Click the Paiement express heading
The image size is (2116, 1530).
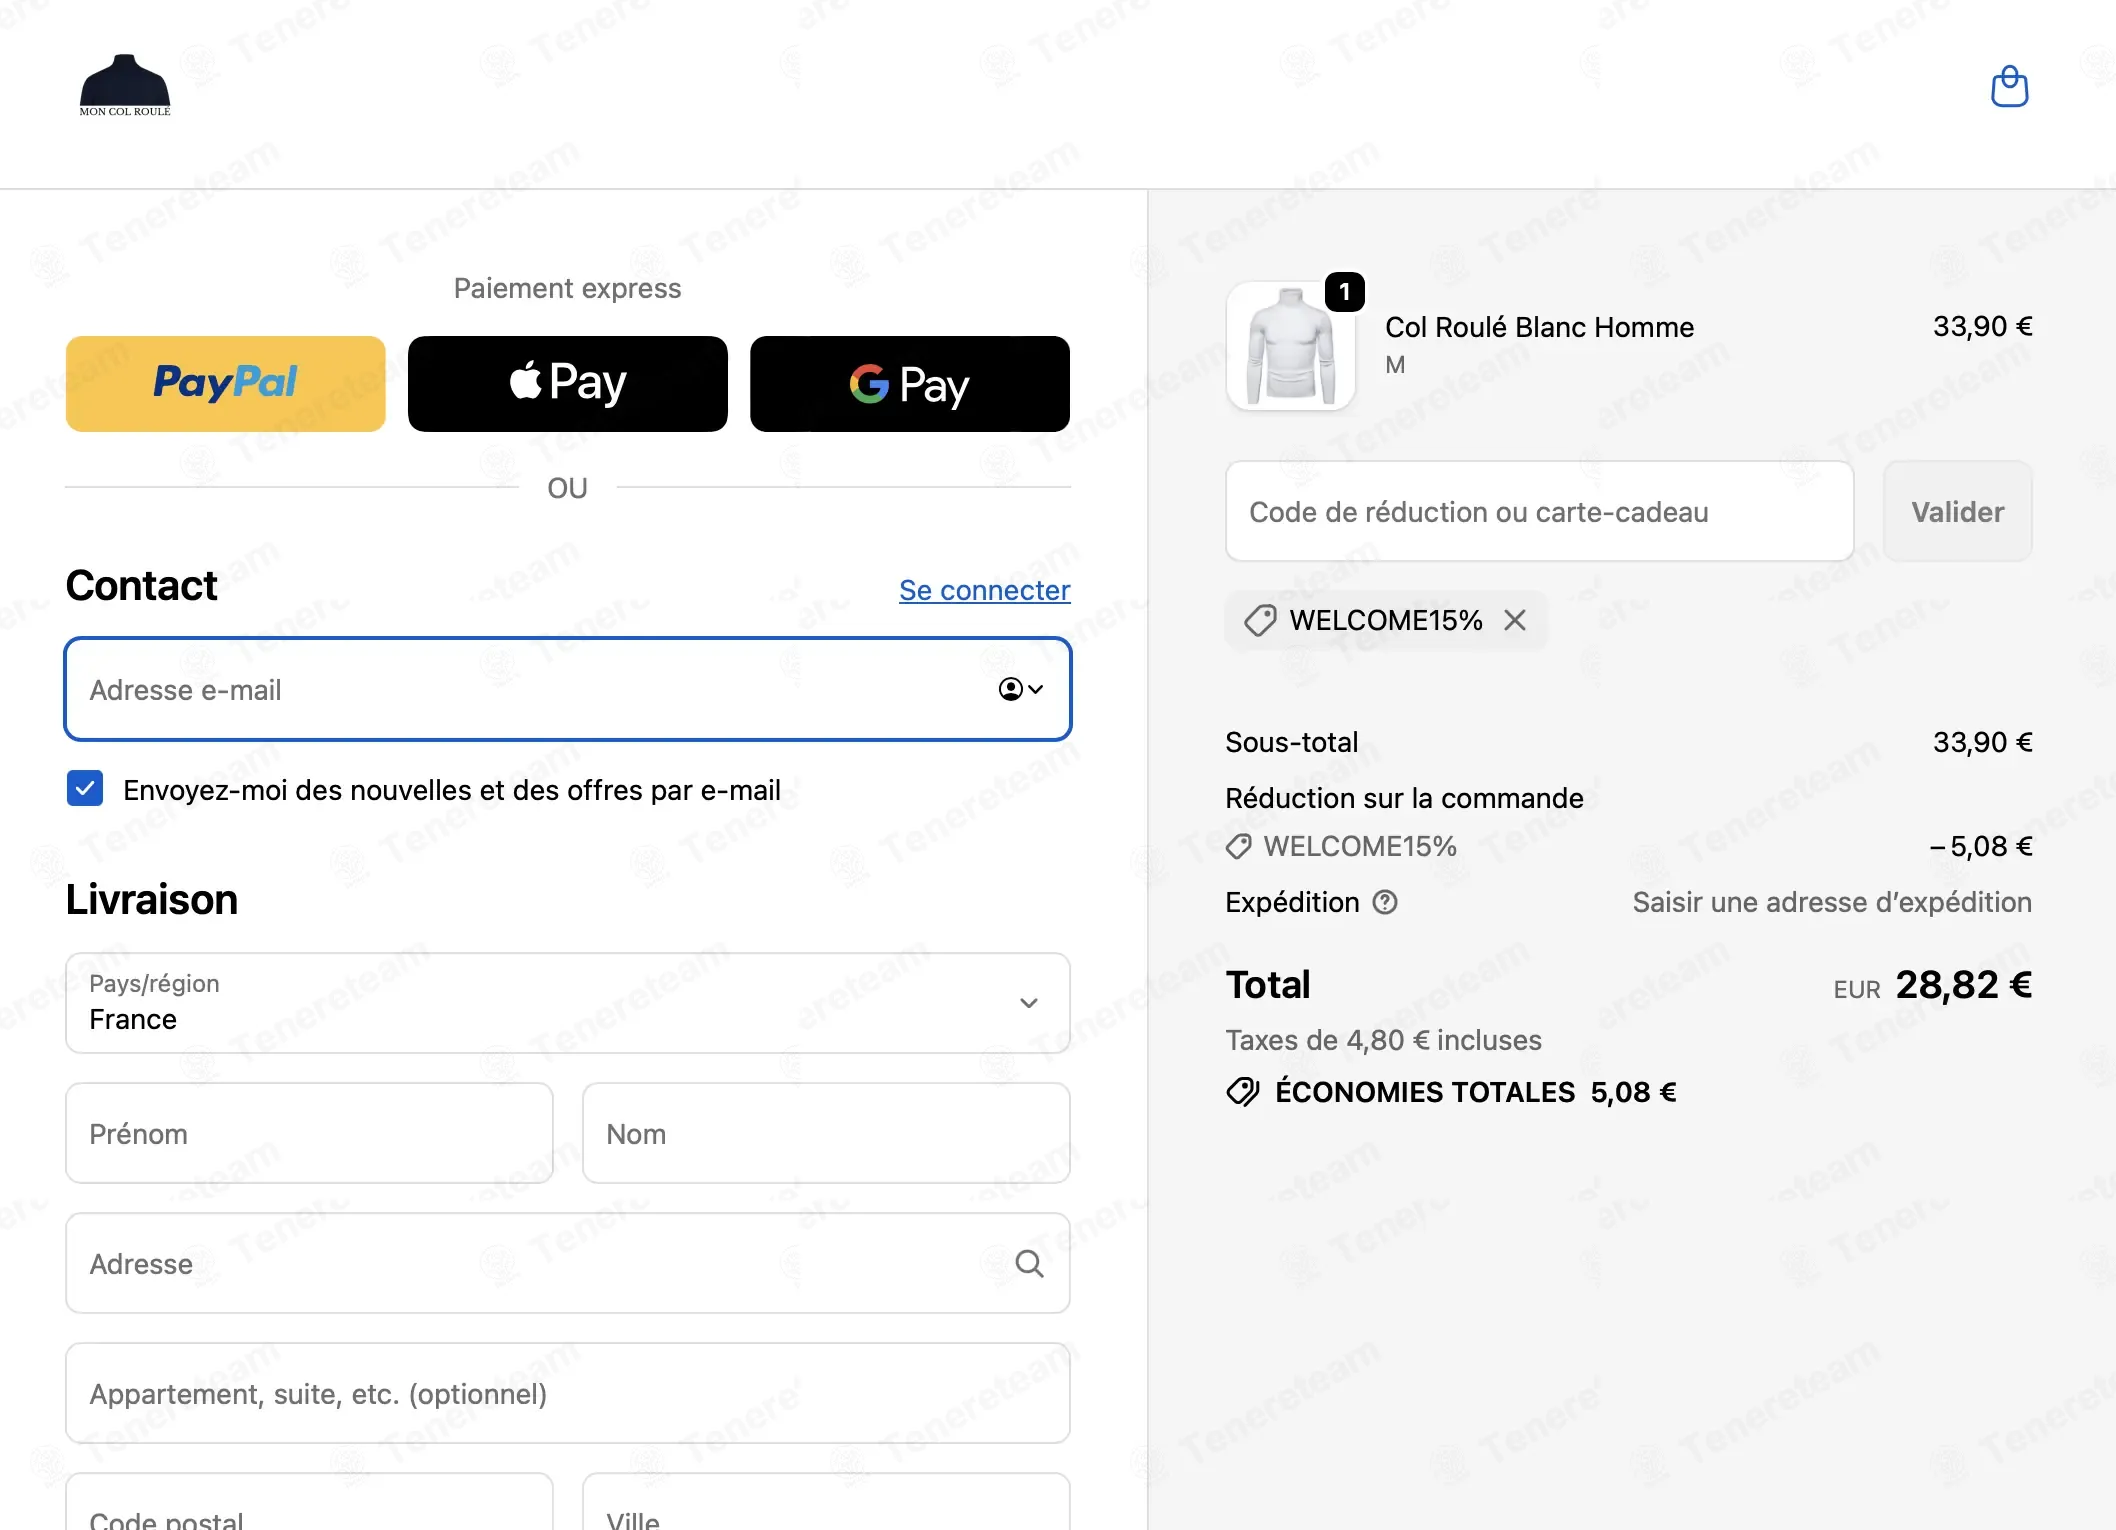568,288
